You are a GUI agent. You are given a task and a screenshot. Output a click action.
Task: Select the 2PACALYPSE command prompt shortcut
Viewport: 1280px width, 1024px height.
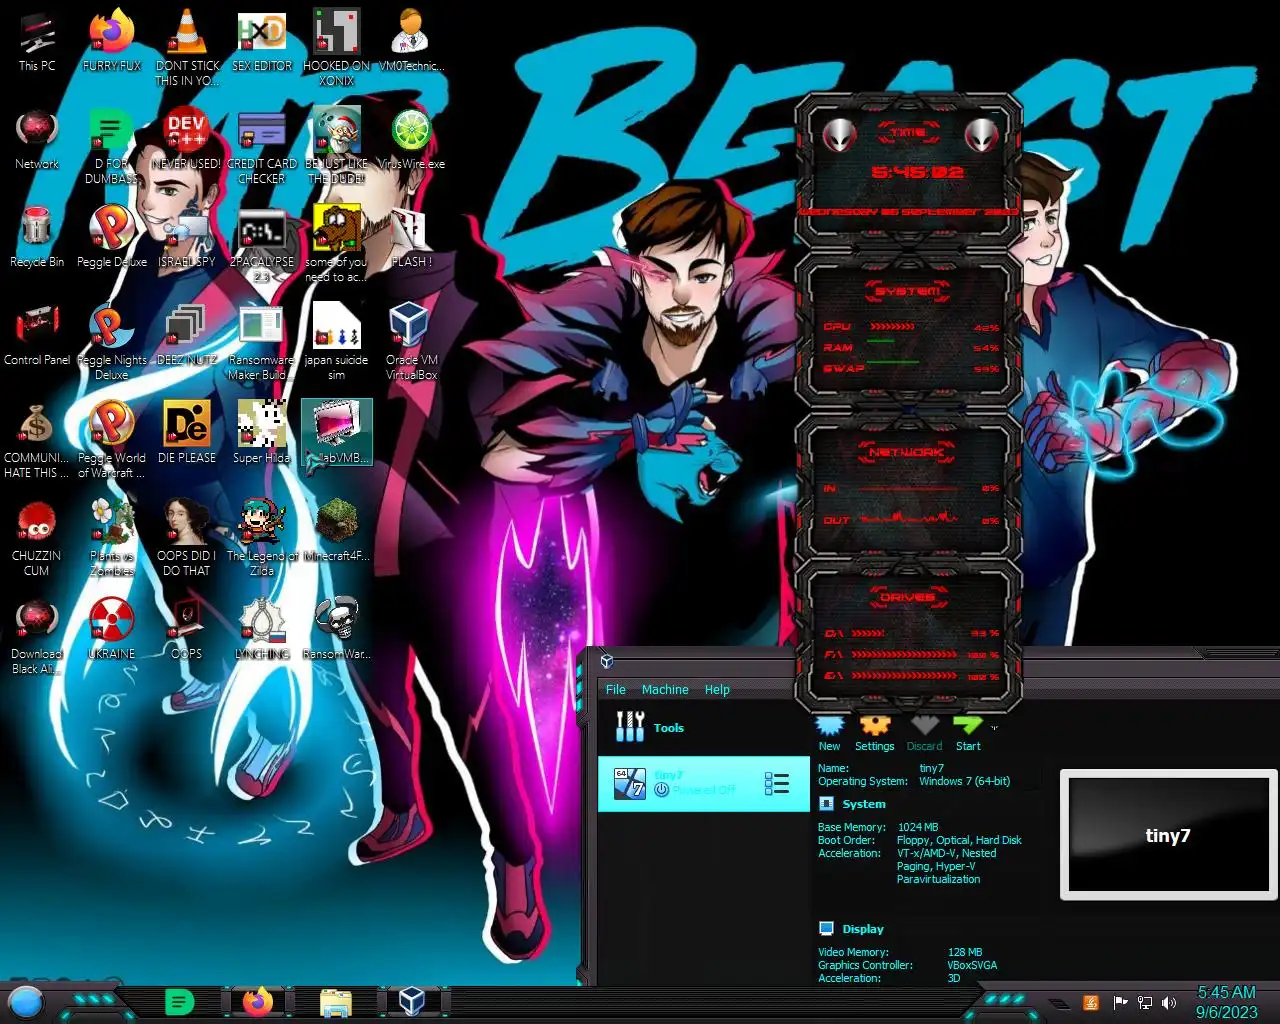(262, 245)
